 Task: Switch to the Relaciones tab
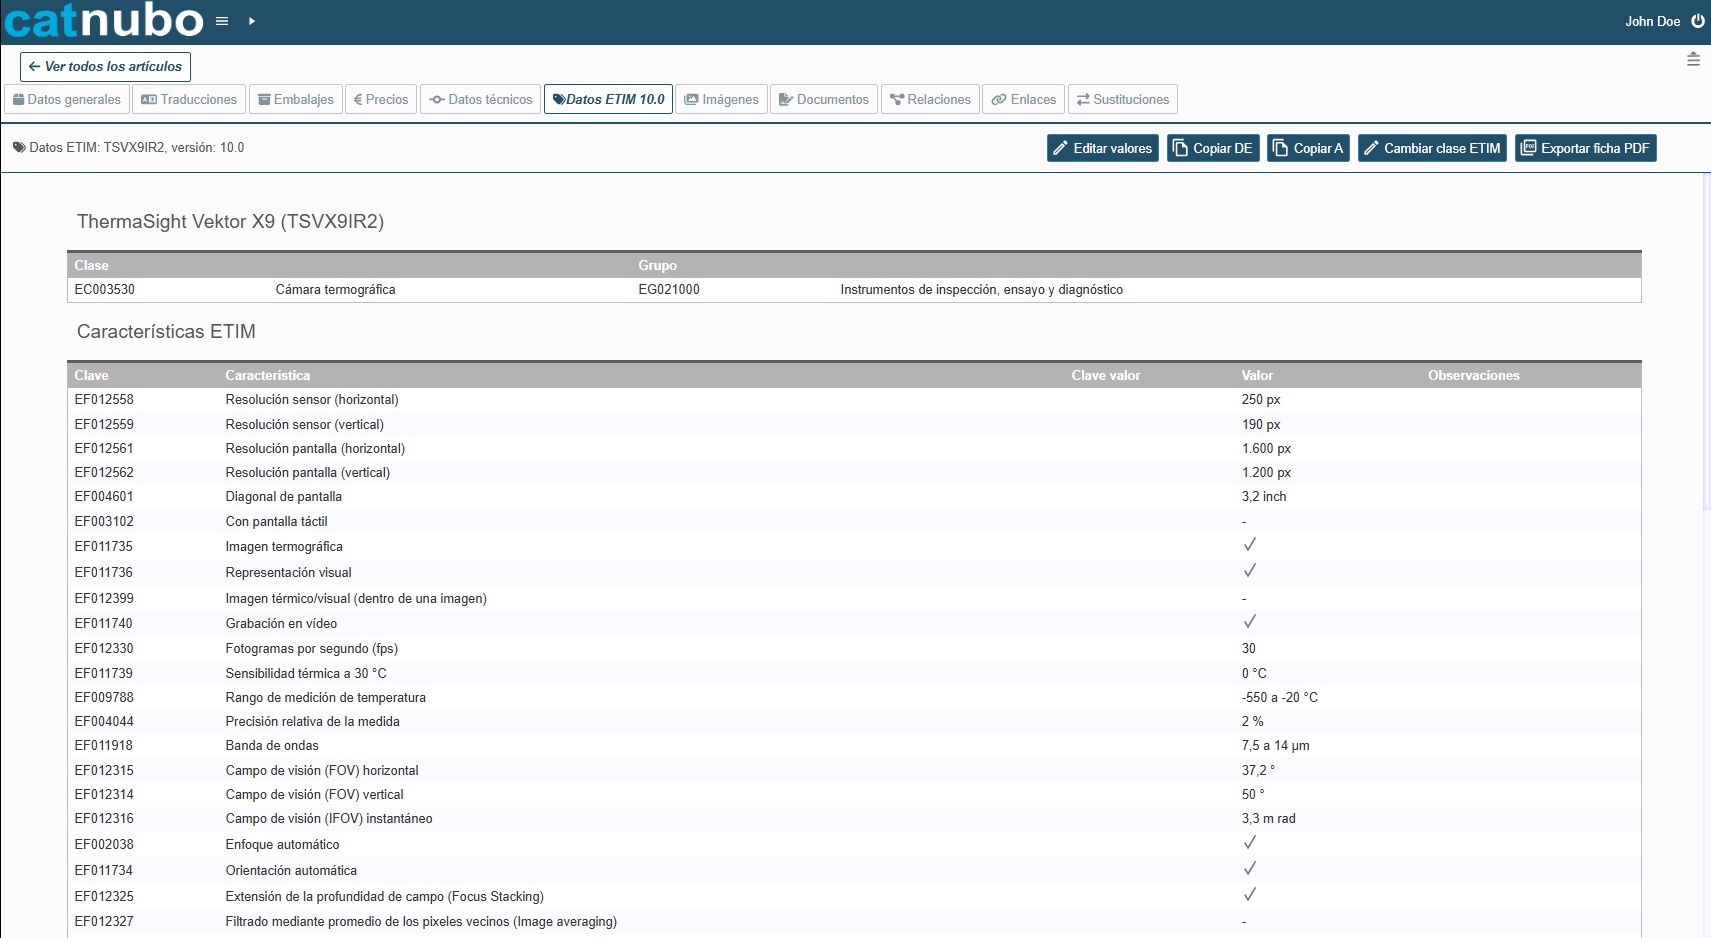[930, 100]
